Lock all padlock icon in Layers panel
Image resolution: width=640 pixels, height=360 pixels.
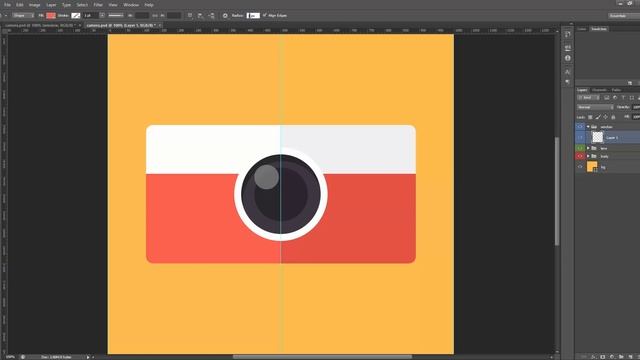click(x=613, y=117)
